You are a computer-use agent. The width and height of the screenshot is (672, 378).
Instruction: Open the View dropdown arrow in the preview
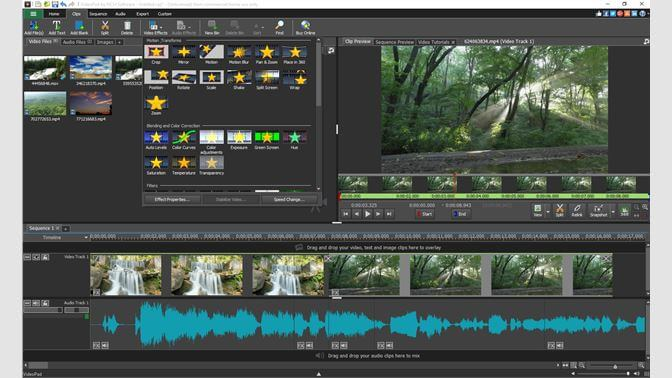[x=547, y=212]
